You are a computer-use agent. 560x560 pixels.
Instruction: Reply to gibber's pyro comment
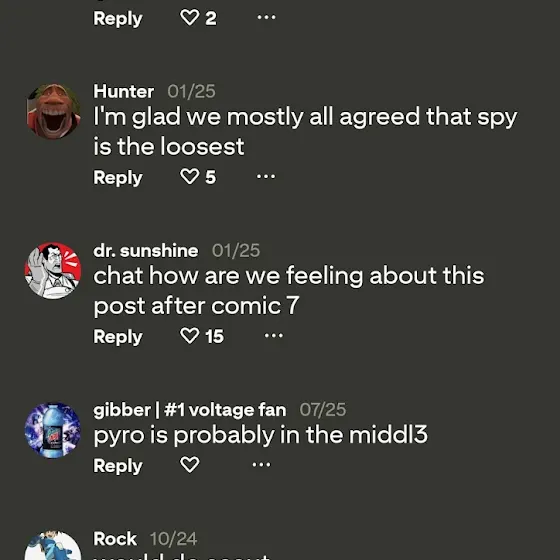pyautogui.click(x=118, y=466)
